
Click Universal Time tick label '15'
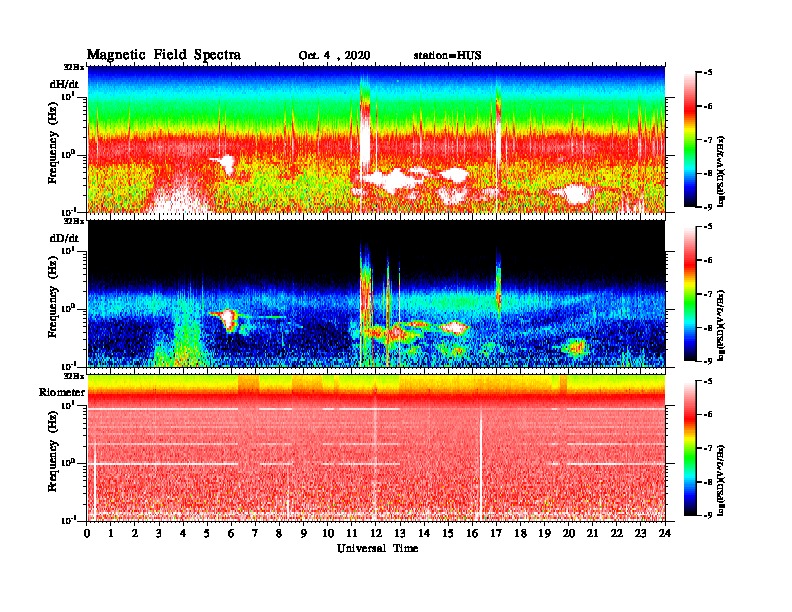click(x=448, y=533)
